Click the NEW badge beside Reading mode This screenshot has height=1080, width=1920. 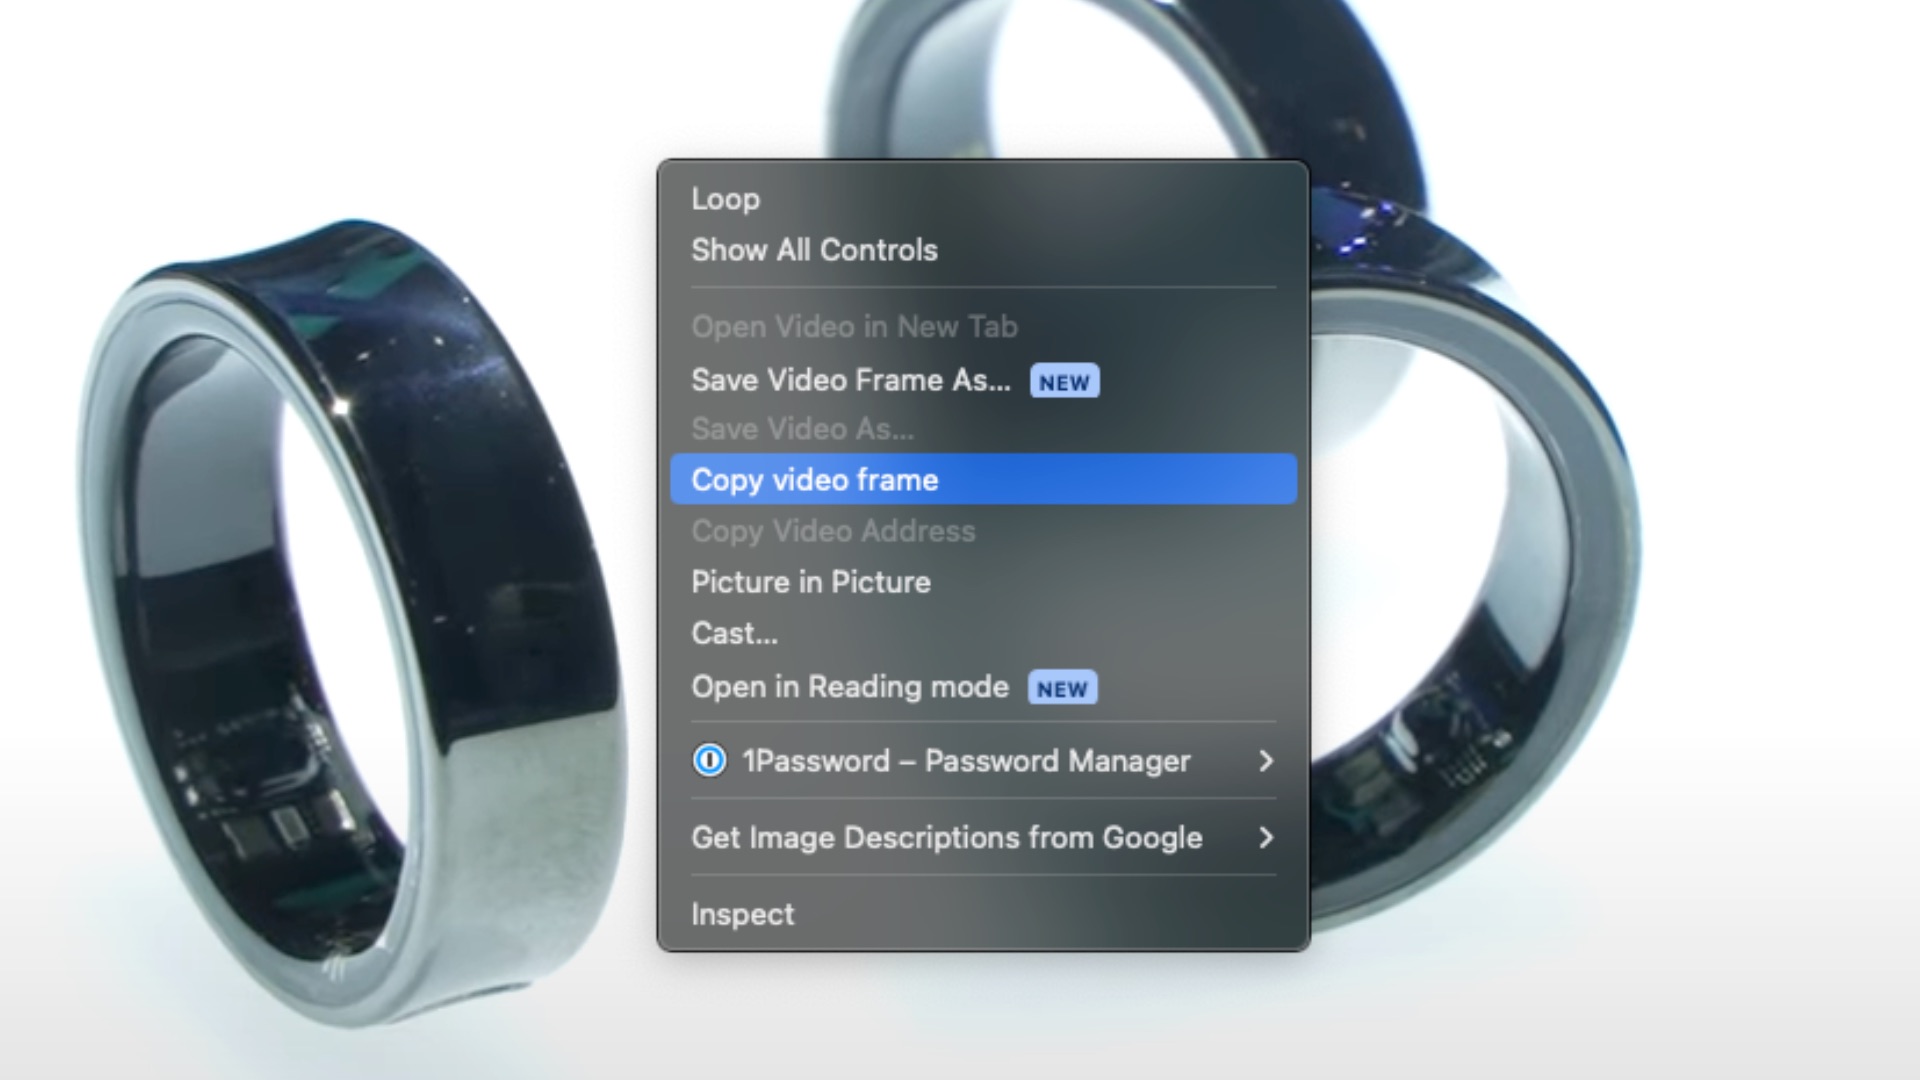click(x=1062, y=689)
